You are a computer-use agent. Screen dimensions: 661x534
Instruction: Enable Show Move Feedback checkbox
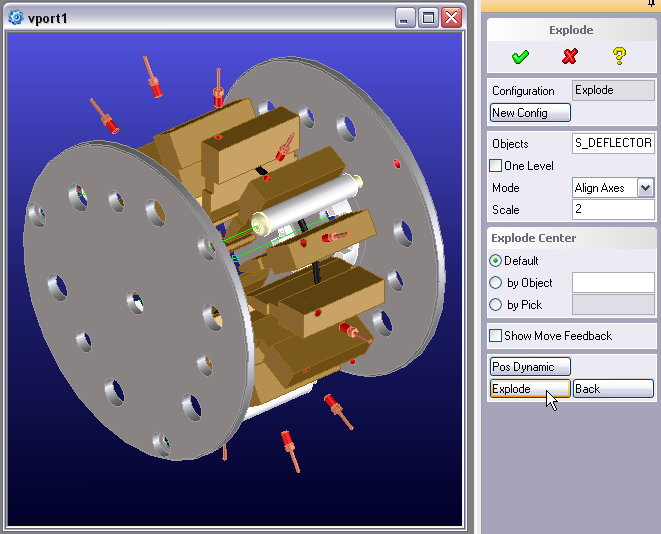[x=495, y=336]
